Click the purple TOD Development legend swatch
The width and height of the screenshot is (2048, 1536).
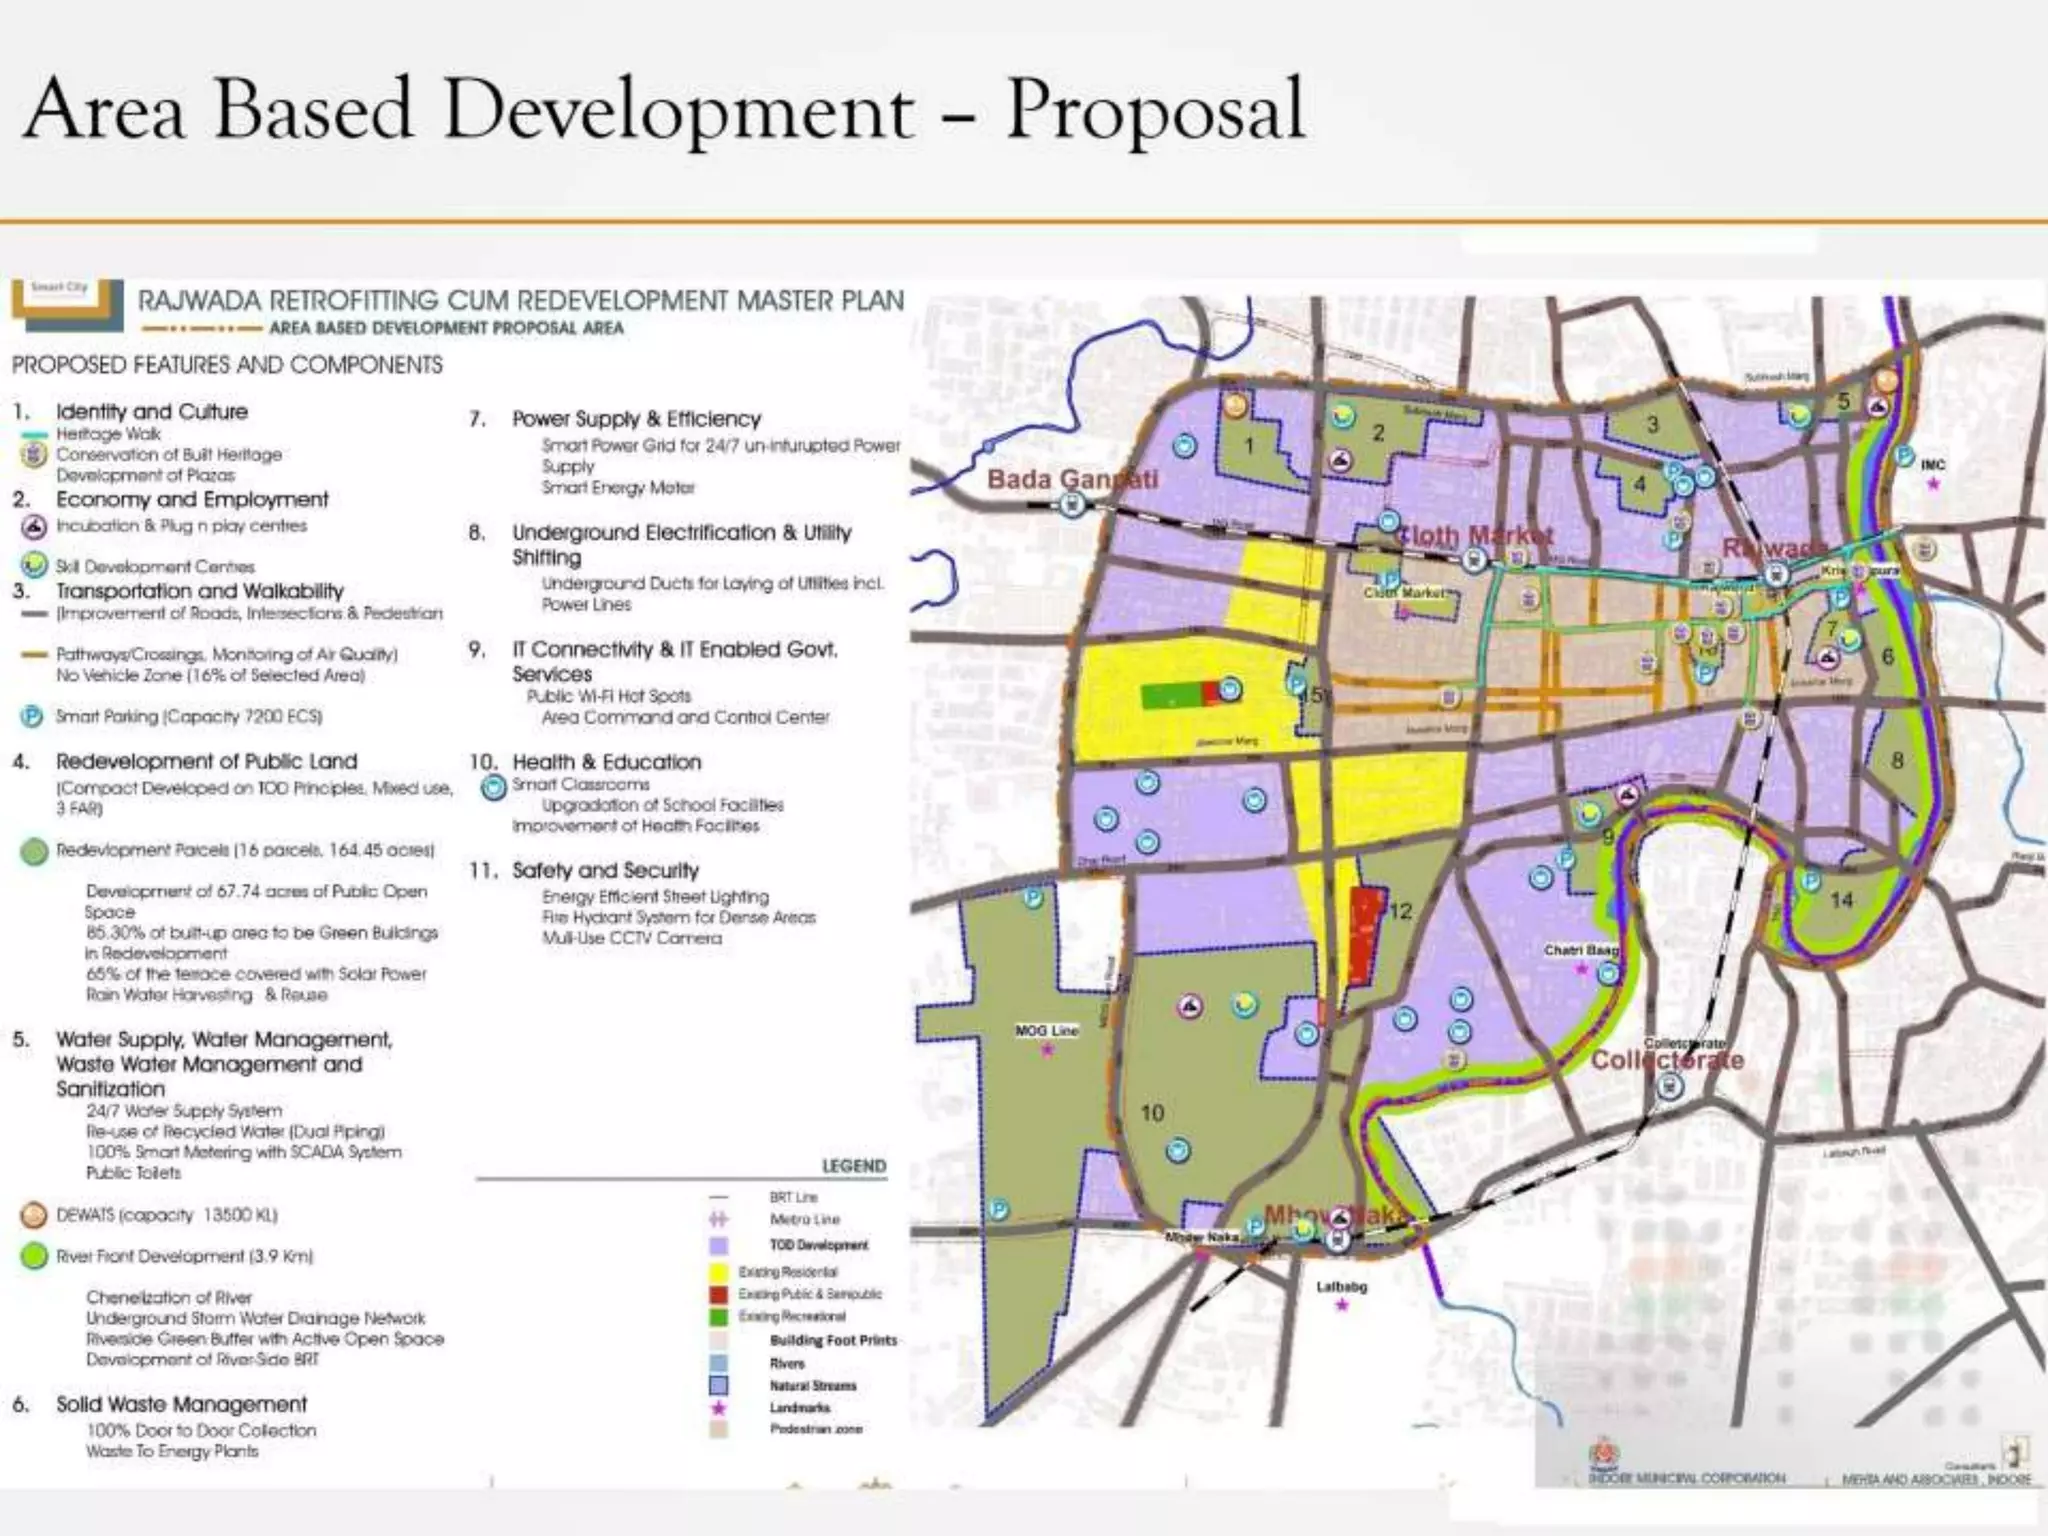click(x=718, y=1246)
